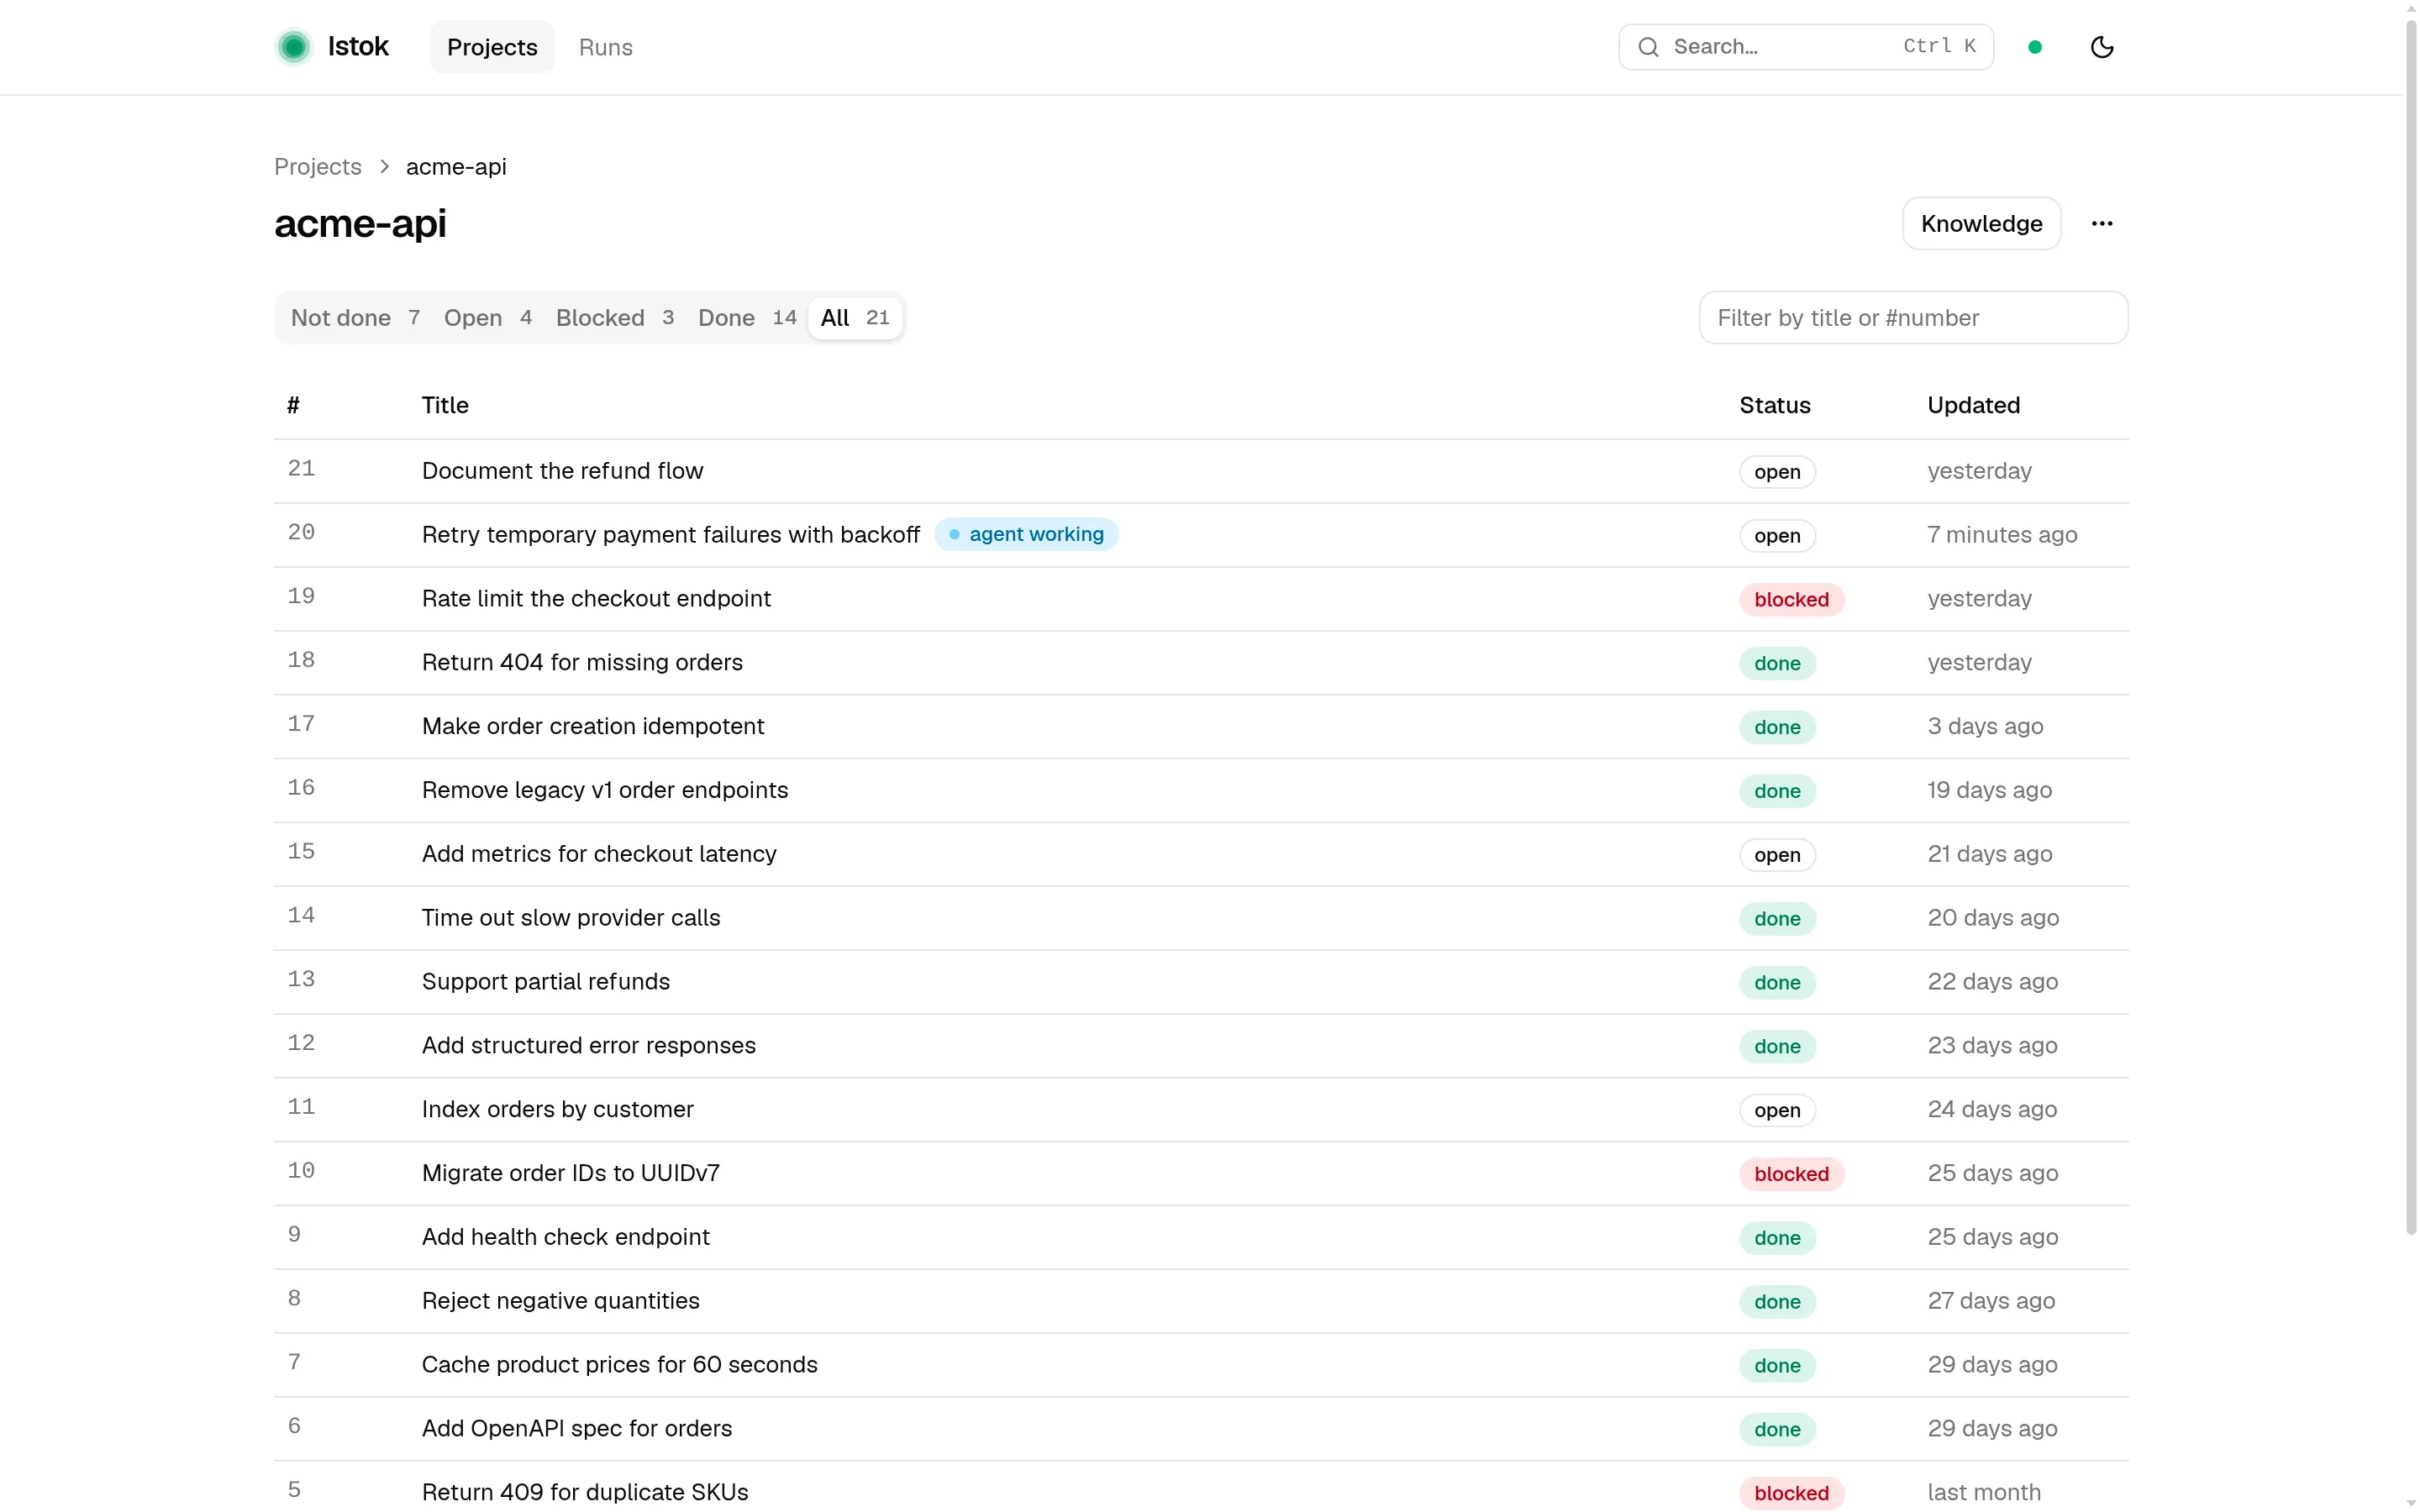Open Retry temporary payment failures with backoff

[x=670, y=535]
